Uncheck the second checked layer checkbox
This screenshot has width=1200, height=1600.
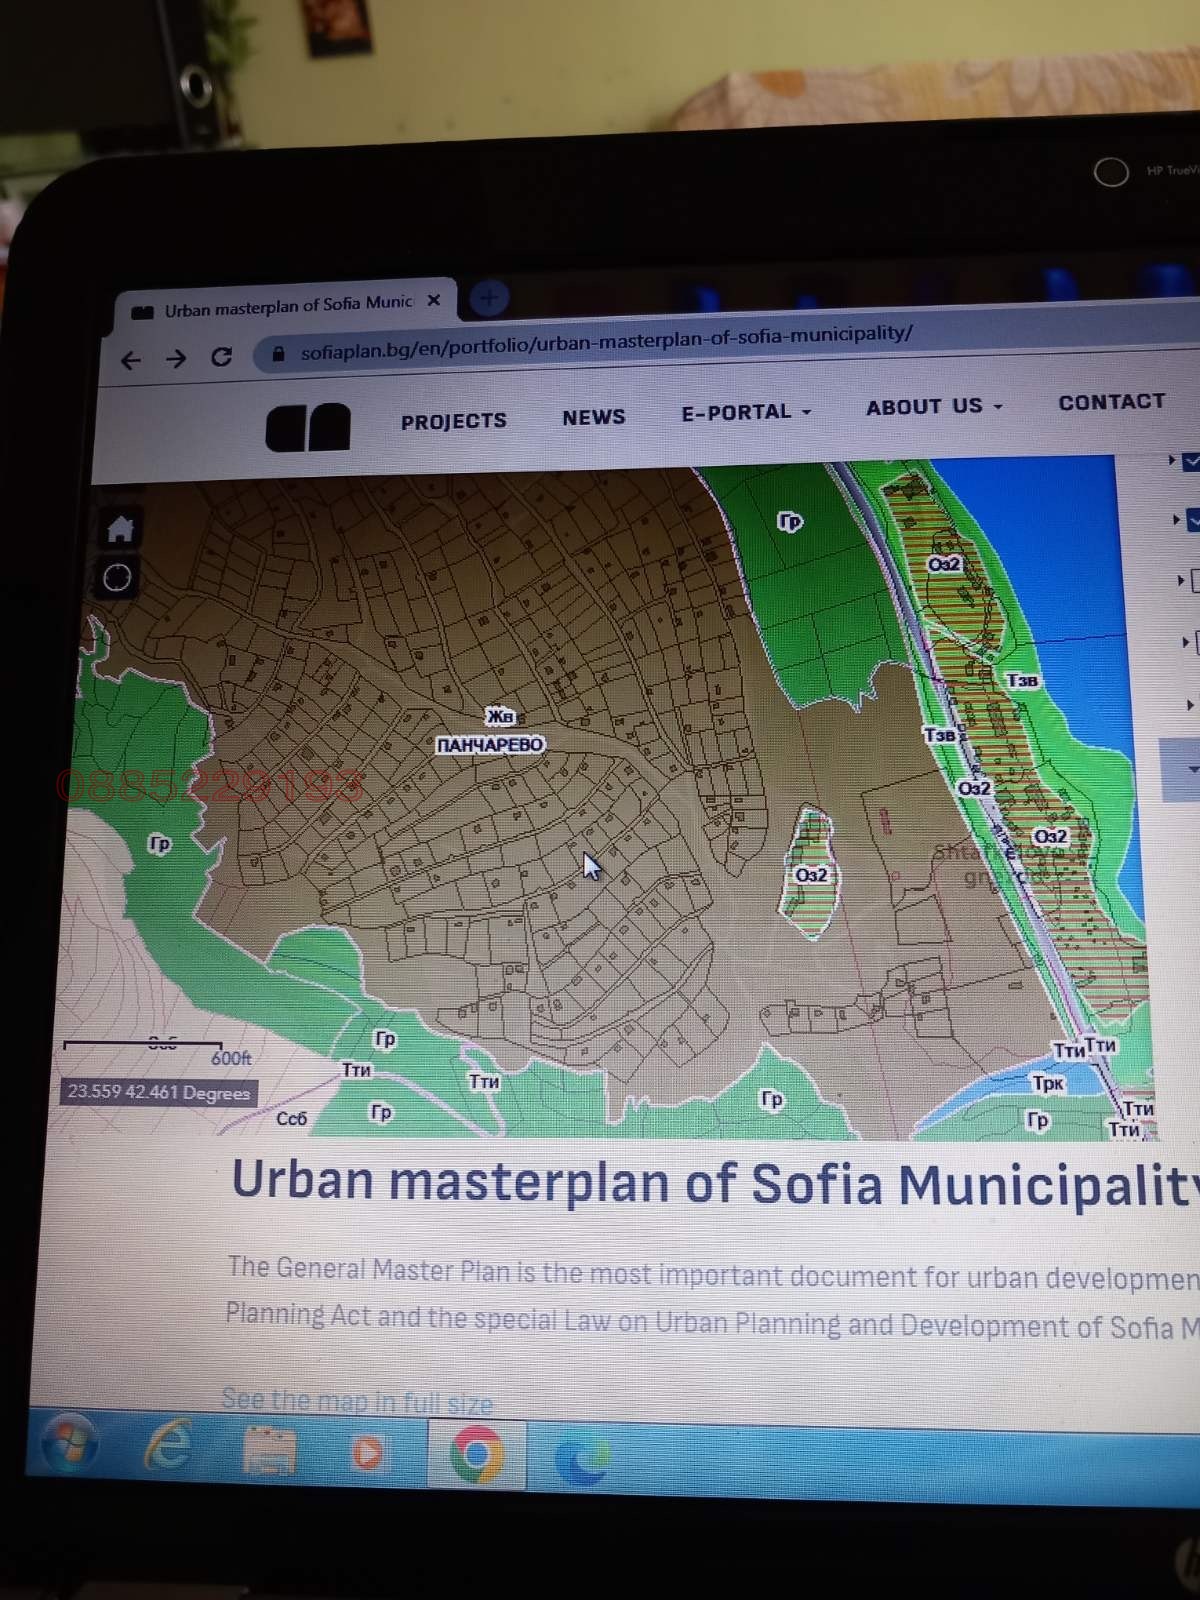(1193, 520)
